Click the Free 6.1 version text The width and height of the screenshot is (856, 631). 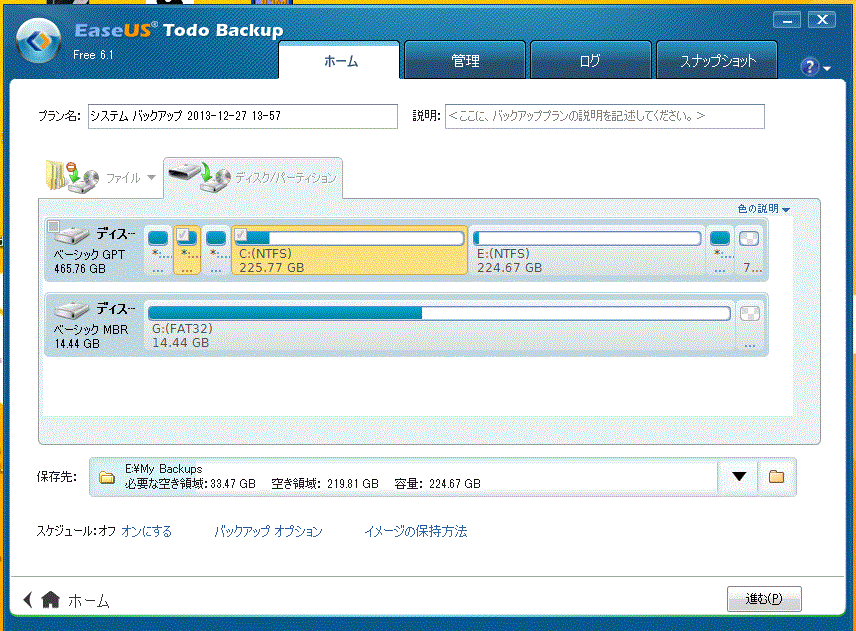tap(93, 55)
